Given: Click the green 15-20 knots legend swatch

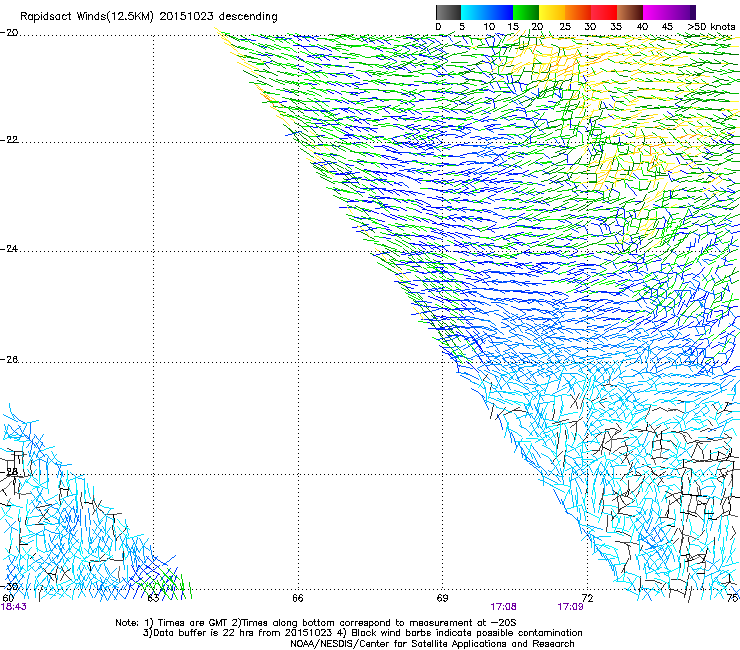Looking at the screenshot, I should coord(526,12).
